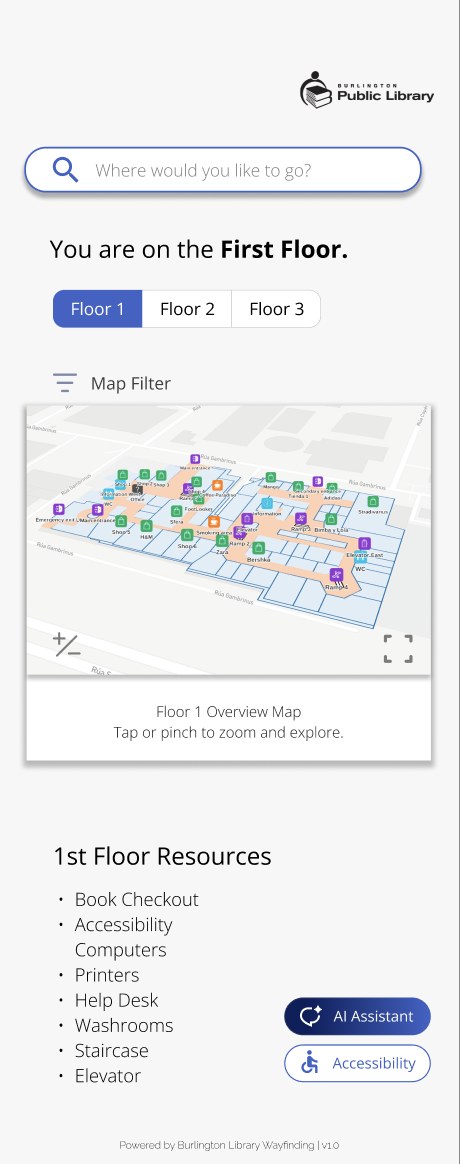The width and height of the screenshot is (460, 1164).
Task: Click the search magnifier icon
Action: click(65, 170)
